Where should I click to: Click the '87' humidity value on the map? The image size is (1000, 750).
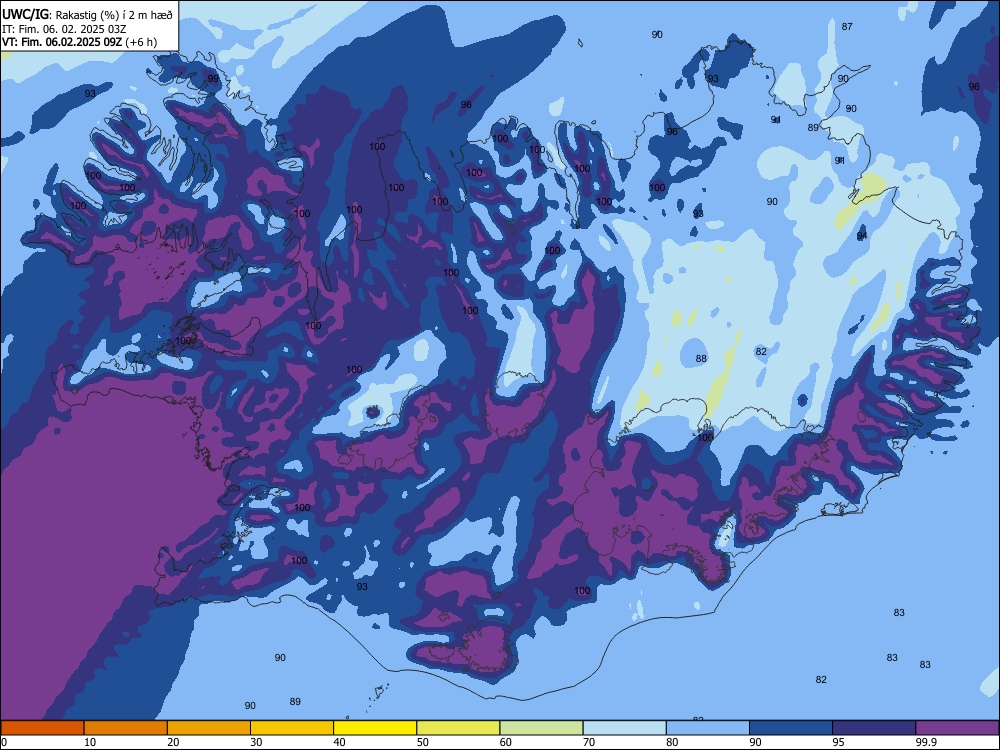point(847,27)
